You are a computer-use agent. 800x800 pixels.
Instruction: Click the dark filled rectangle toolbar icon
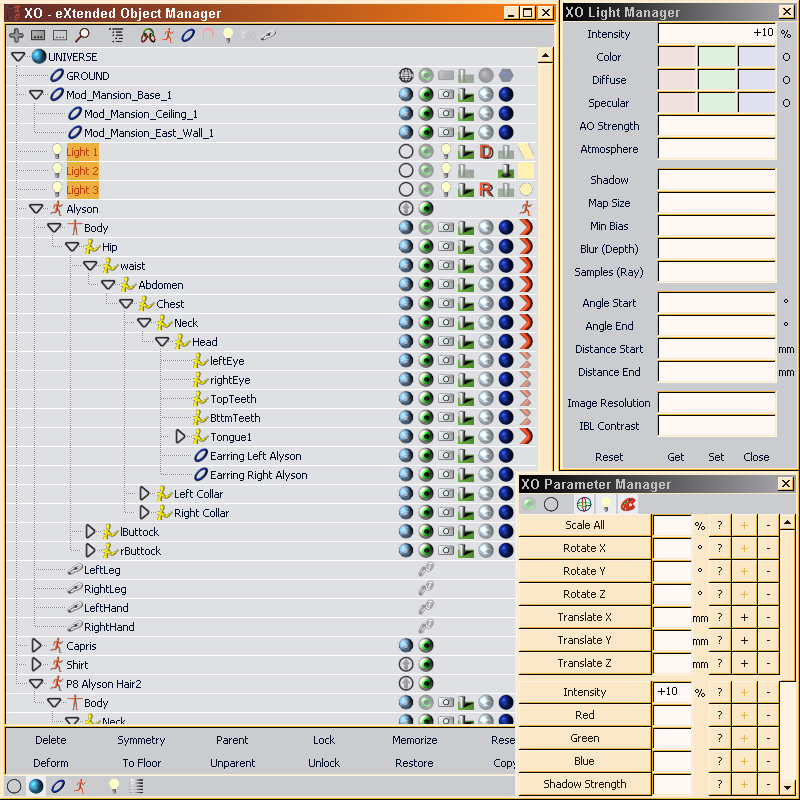tap(38, 35)
